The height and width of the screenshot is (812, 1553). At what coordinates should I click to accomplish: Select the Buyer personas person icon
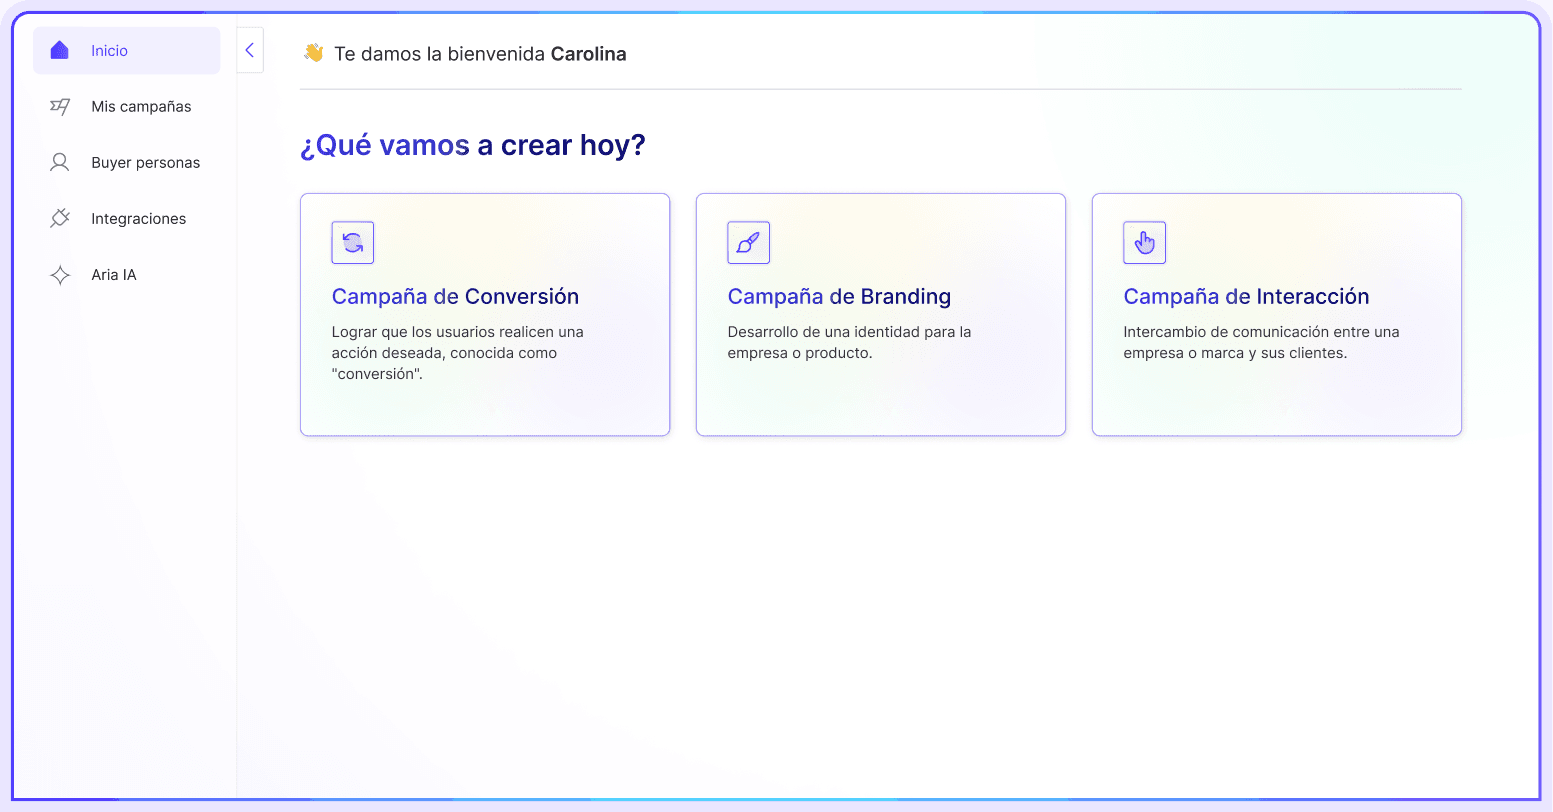[59, 162]
